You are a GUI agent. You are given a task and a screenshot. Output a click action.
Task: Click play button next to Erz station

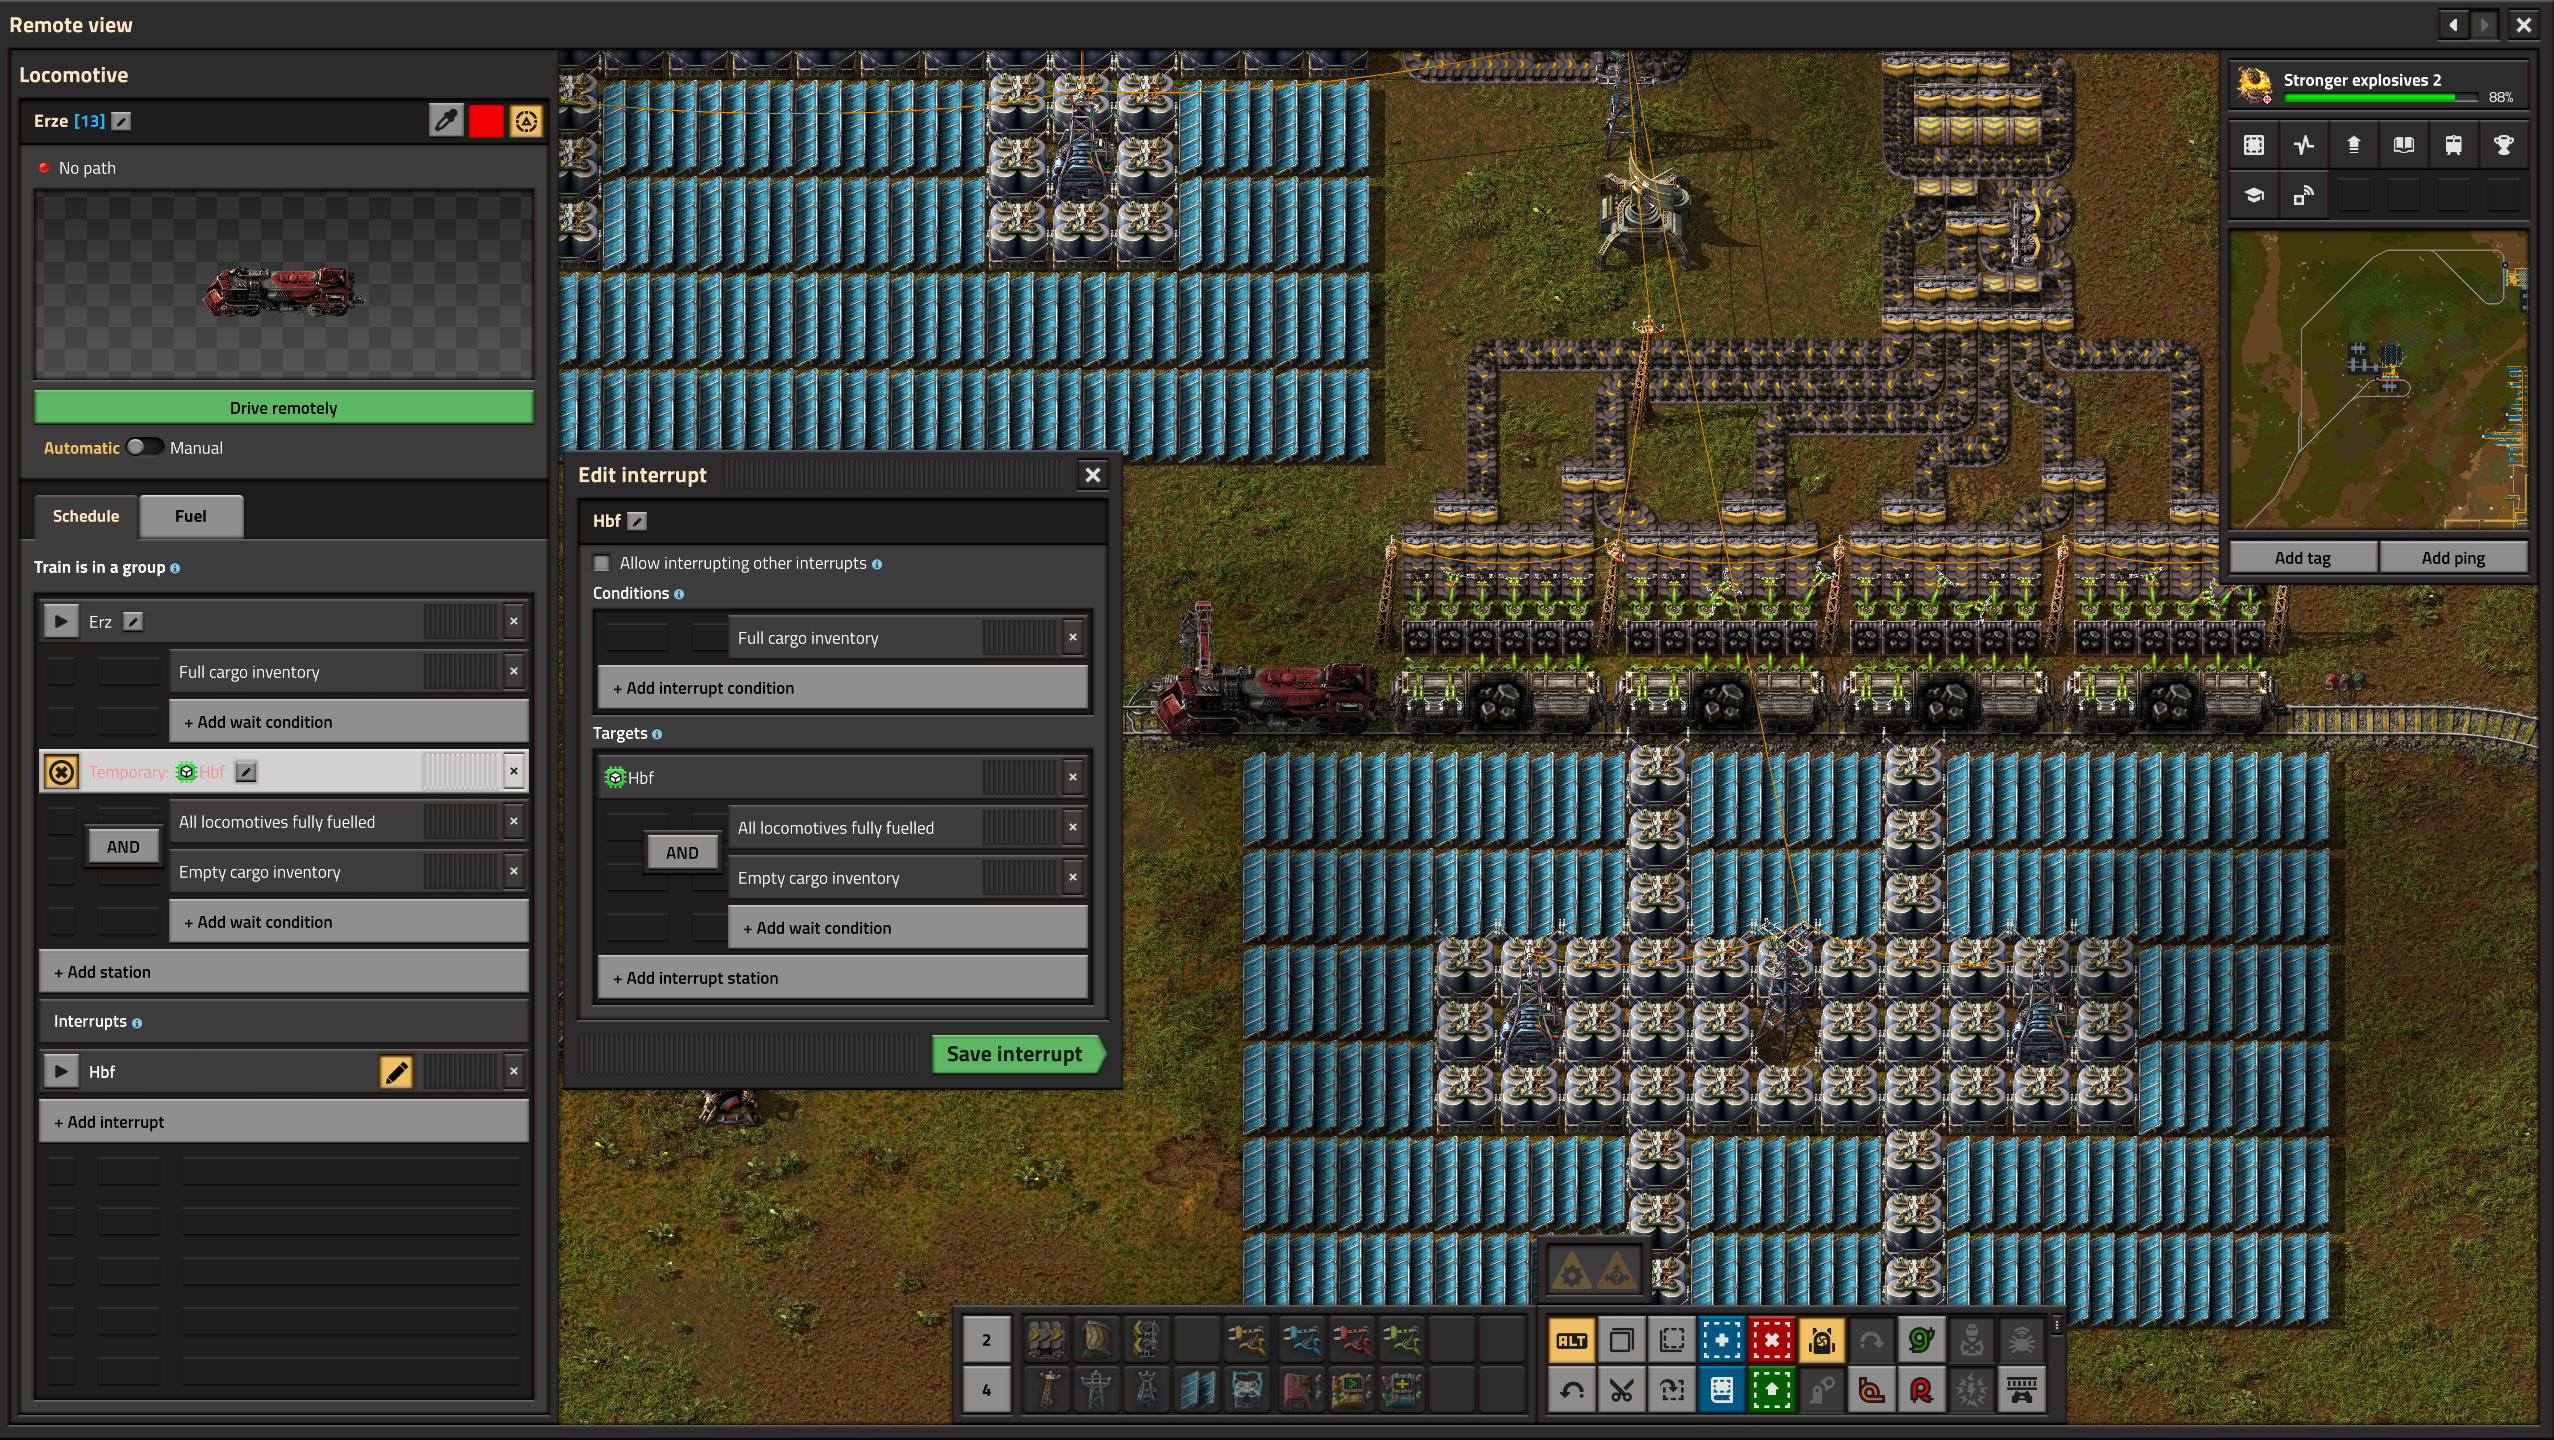(61, 622)
